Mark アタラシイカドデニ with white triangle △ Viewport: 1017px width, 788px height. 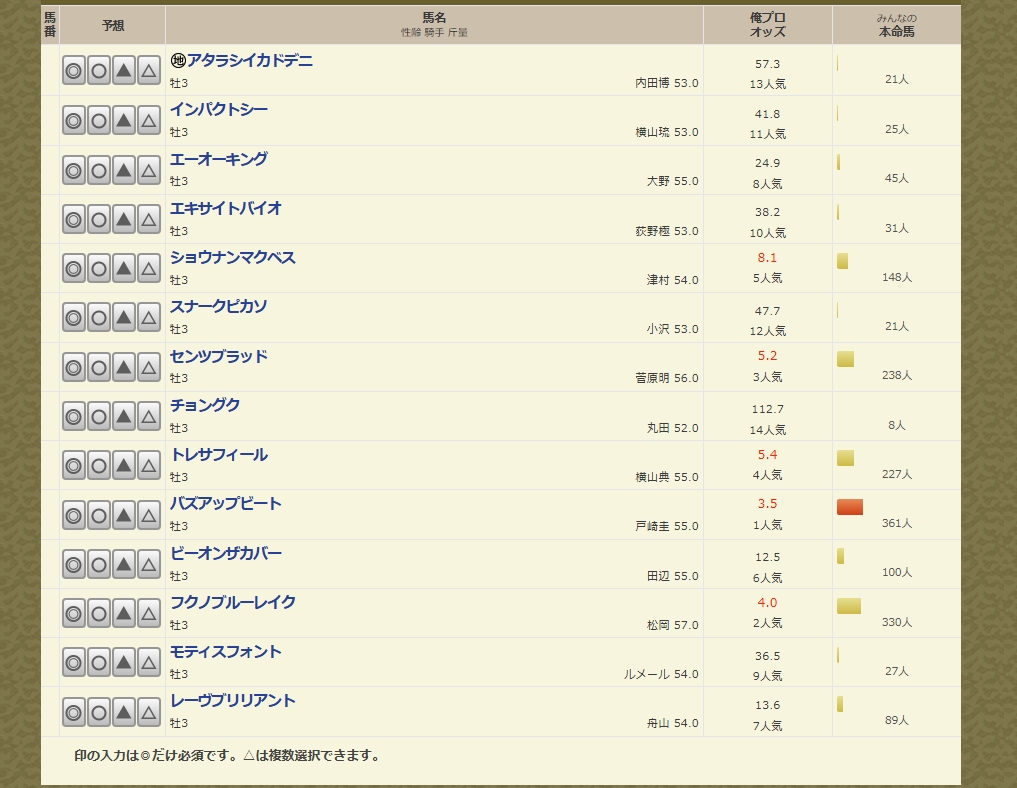pos(149,71)
